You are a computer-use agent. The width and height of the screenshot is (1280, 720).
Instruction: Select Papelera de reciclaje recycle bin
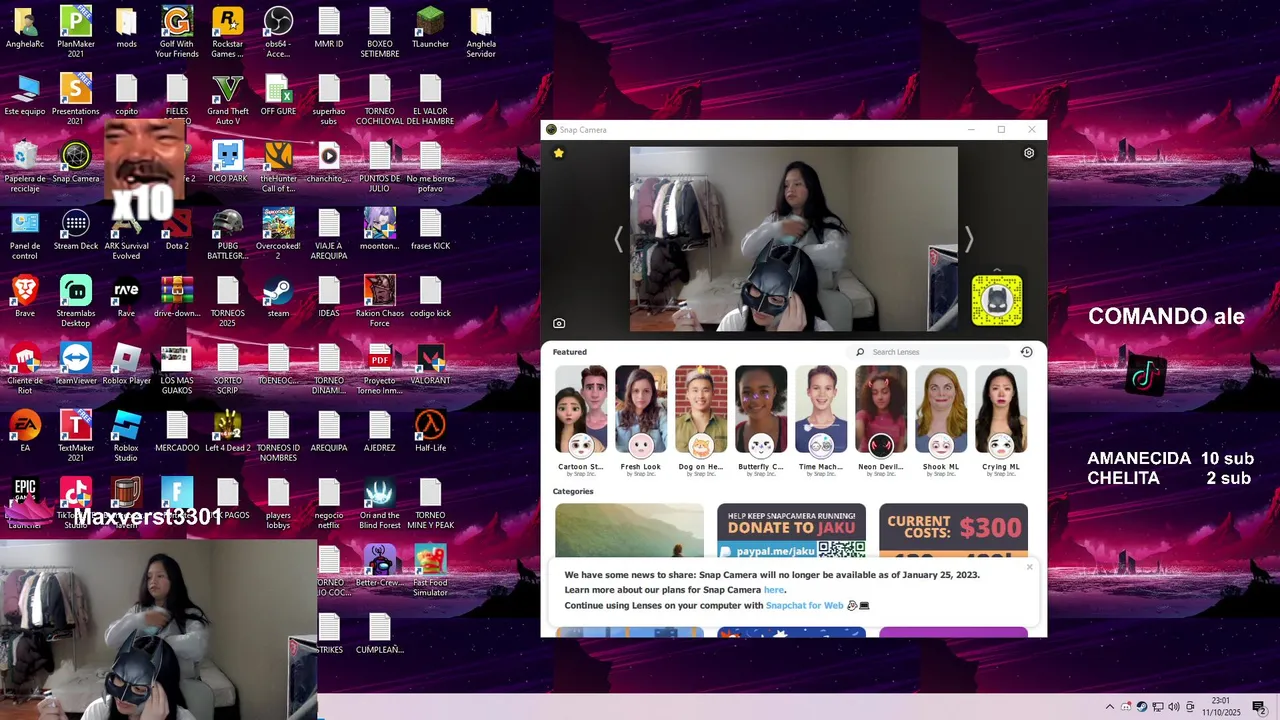coord(25,166)
